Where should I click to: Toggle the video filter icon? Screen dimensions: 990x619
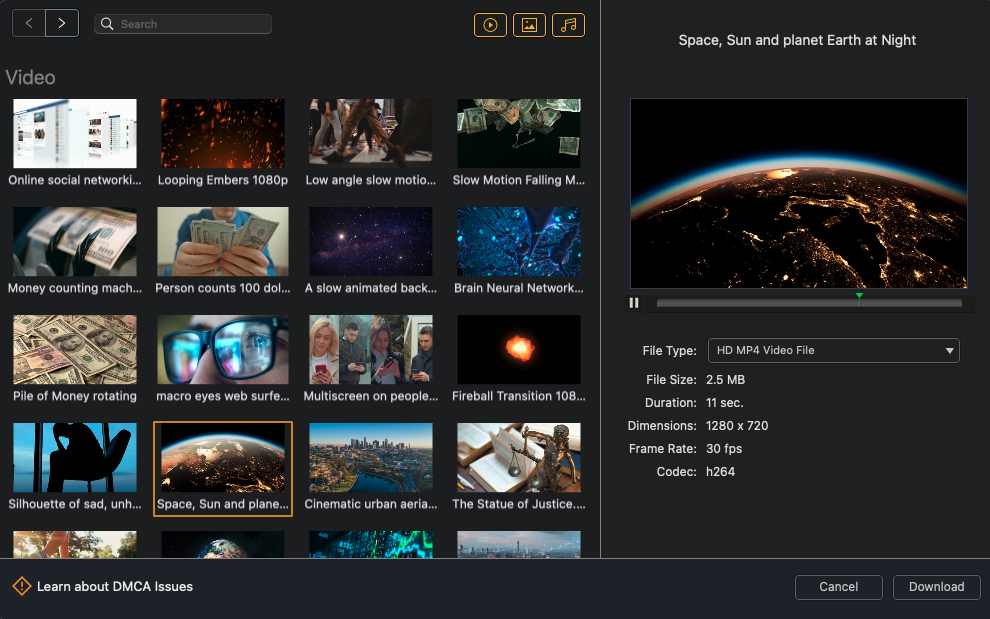(x=491, y=25)
